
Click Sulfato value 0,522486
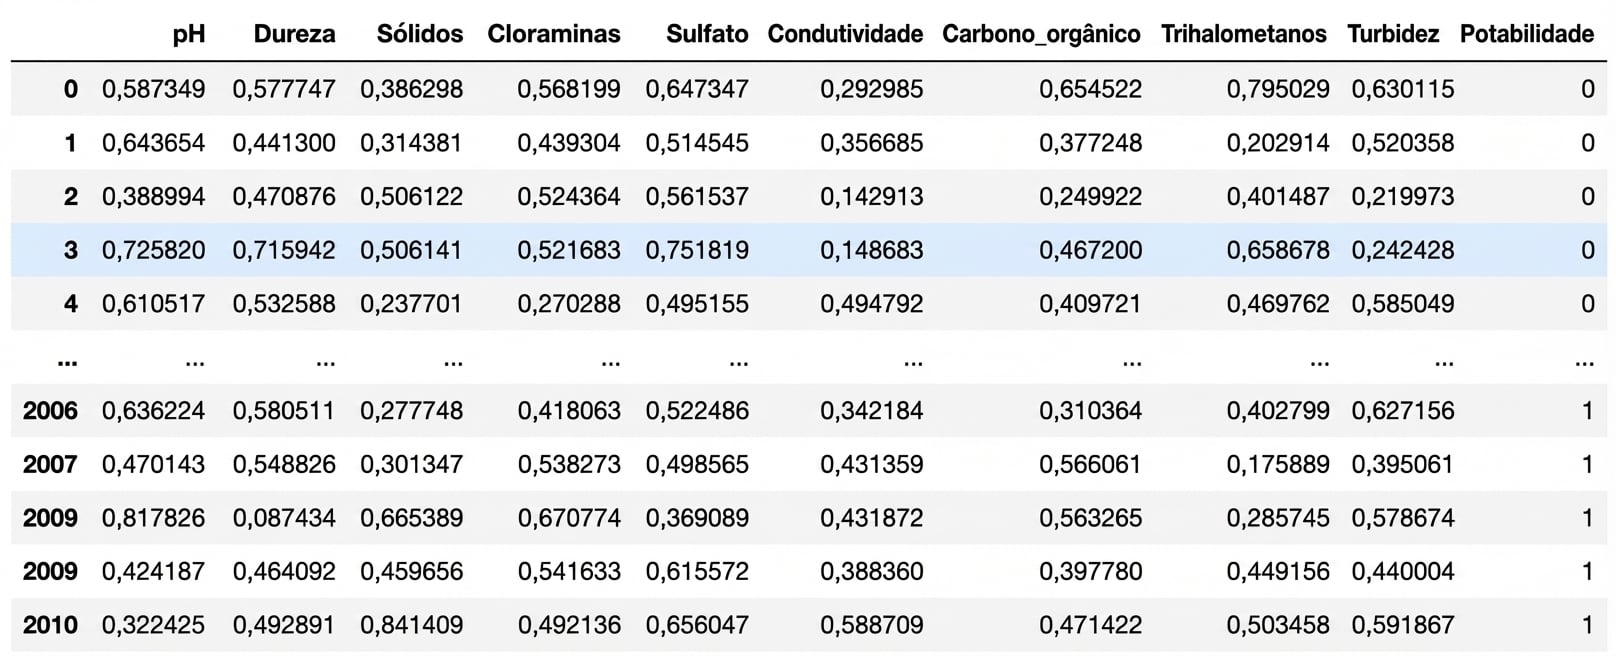point(697,410)
